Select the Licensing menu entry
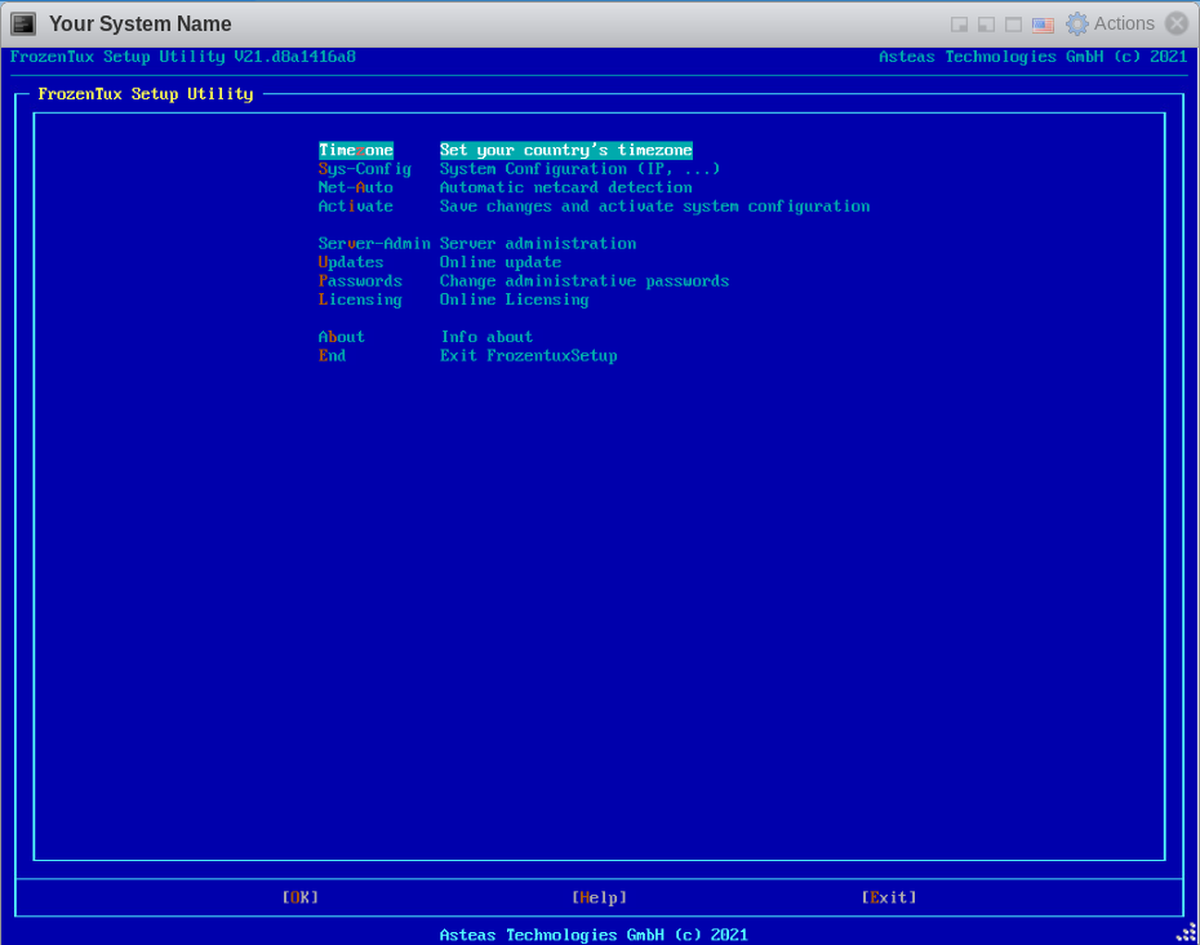1200x945 pixels. [360, 299]
